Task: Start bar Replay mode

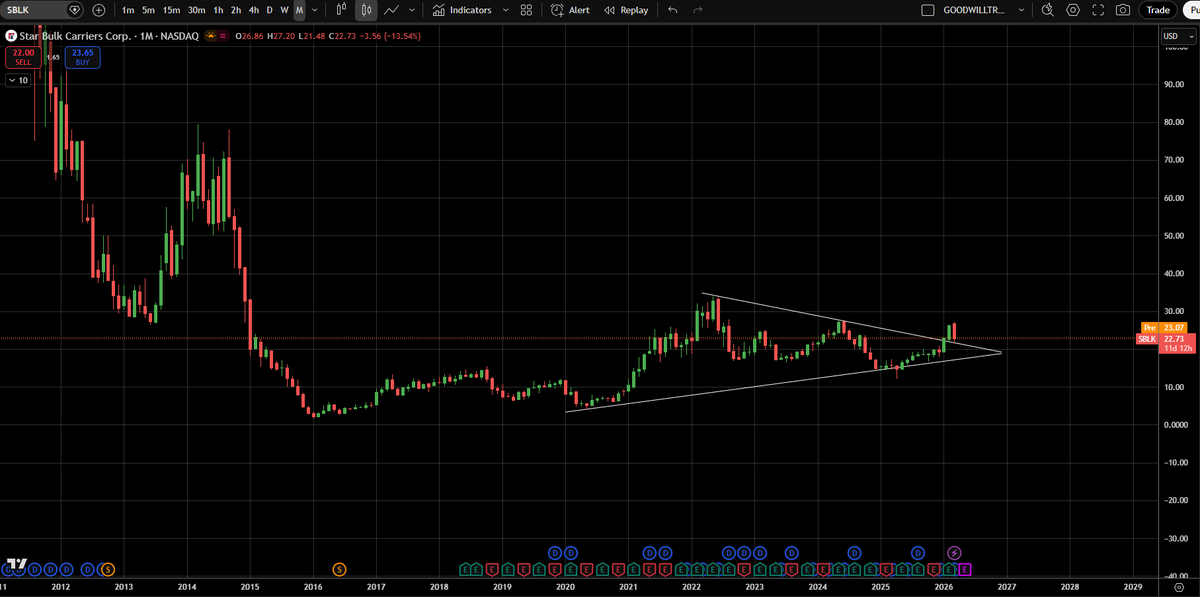Action: pyautogui.click(x=626, y=10)
